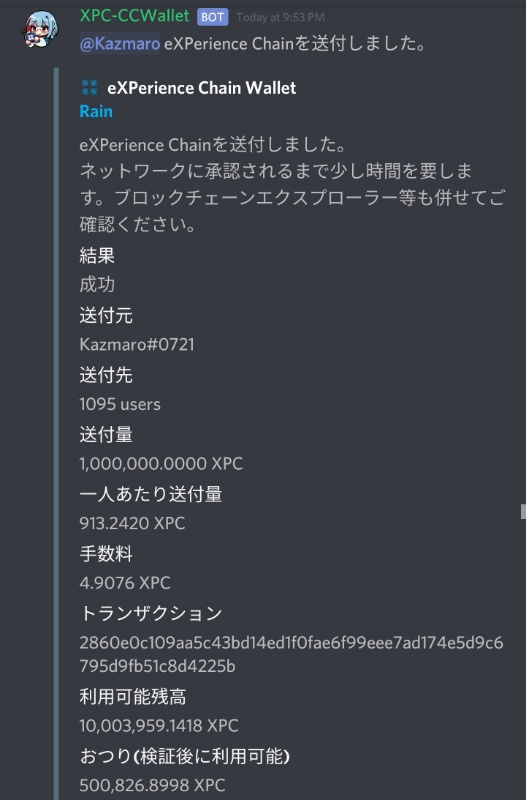Image resolution: width=526 pixels, height=800 pixels.
Task: Click the embed description paragraph text
Action: point(292,184)
